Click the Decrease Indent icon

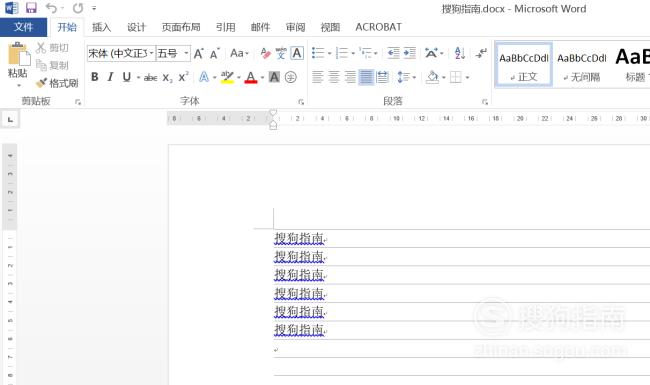coord(393,53)
